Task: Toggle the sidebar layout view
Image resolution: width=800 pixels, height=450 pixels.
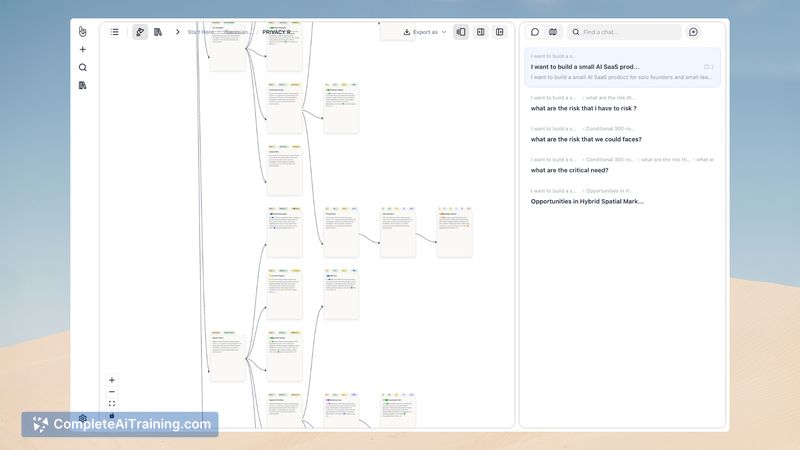Action: pyautogui.click(x=499, y=32)
